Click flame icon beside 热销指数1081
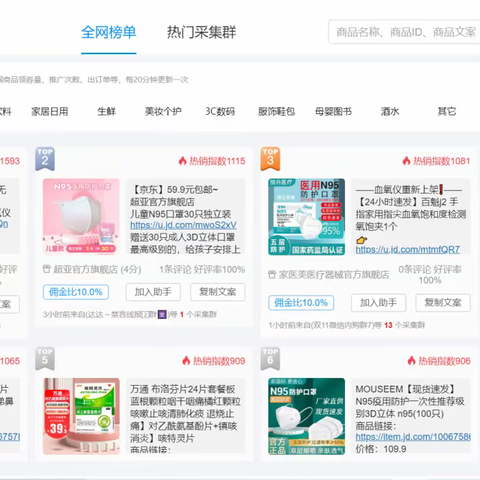 point(406,161)
